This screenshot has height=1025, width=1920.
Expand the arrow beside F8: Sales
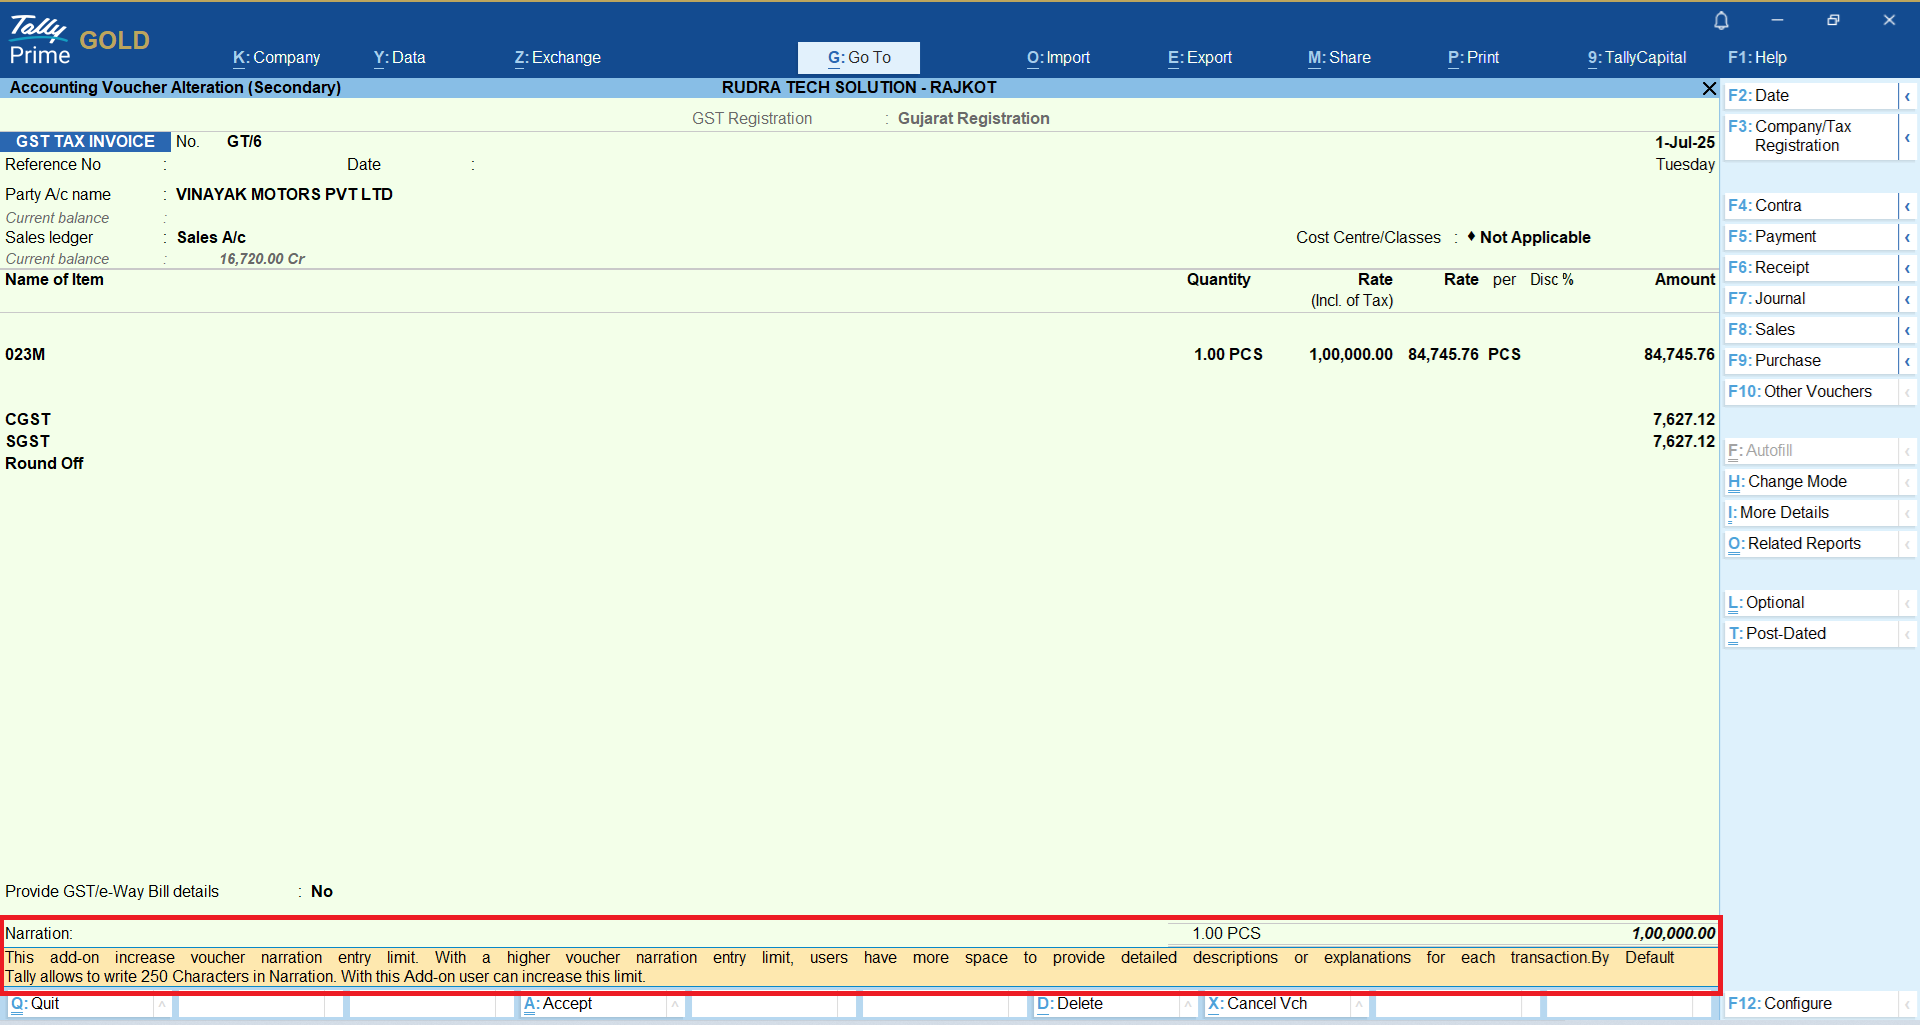tap(1907, 330)
